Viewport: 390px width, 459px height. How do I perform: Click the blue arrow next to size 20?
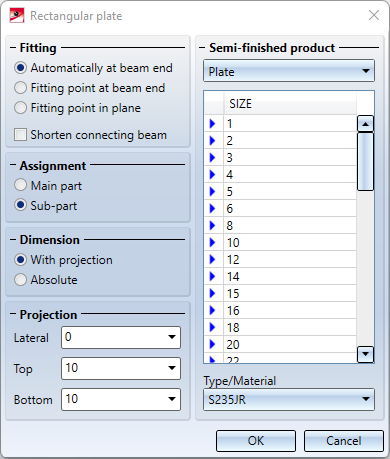pos(212,344)
